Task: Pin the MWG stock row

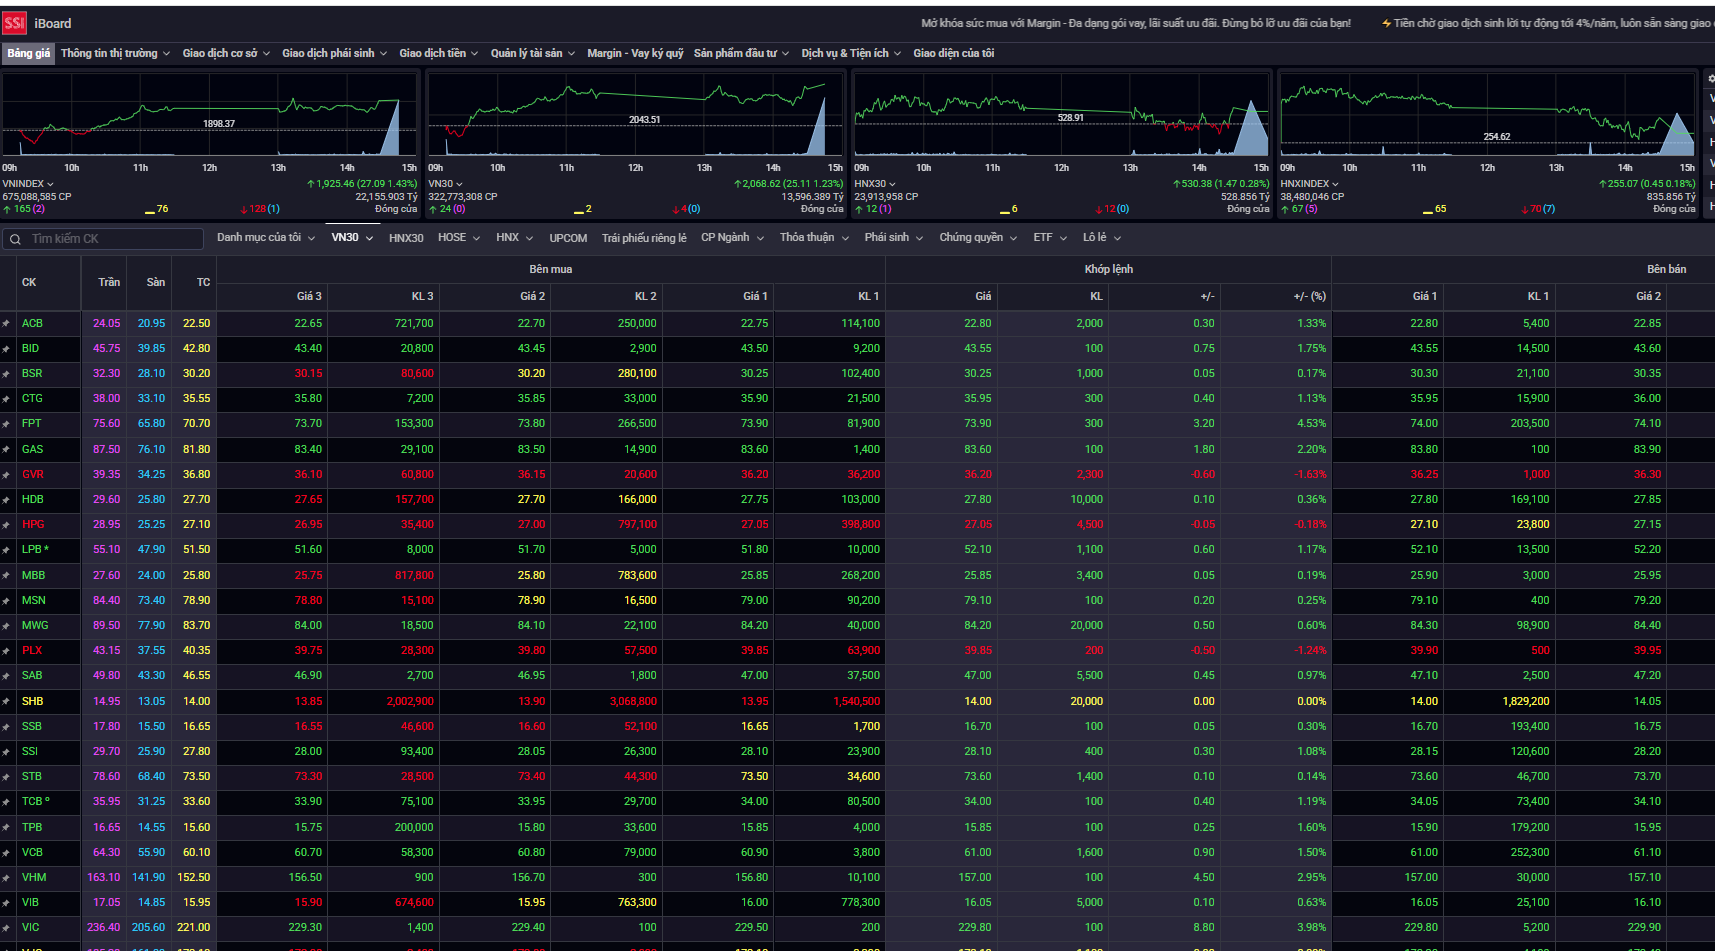Action: (x=6, y=626)
